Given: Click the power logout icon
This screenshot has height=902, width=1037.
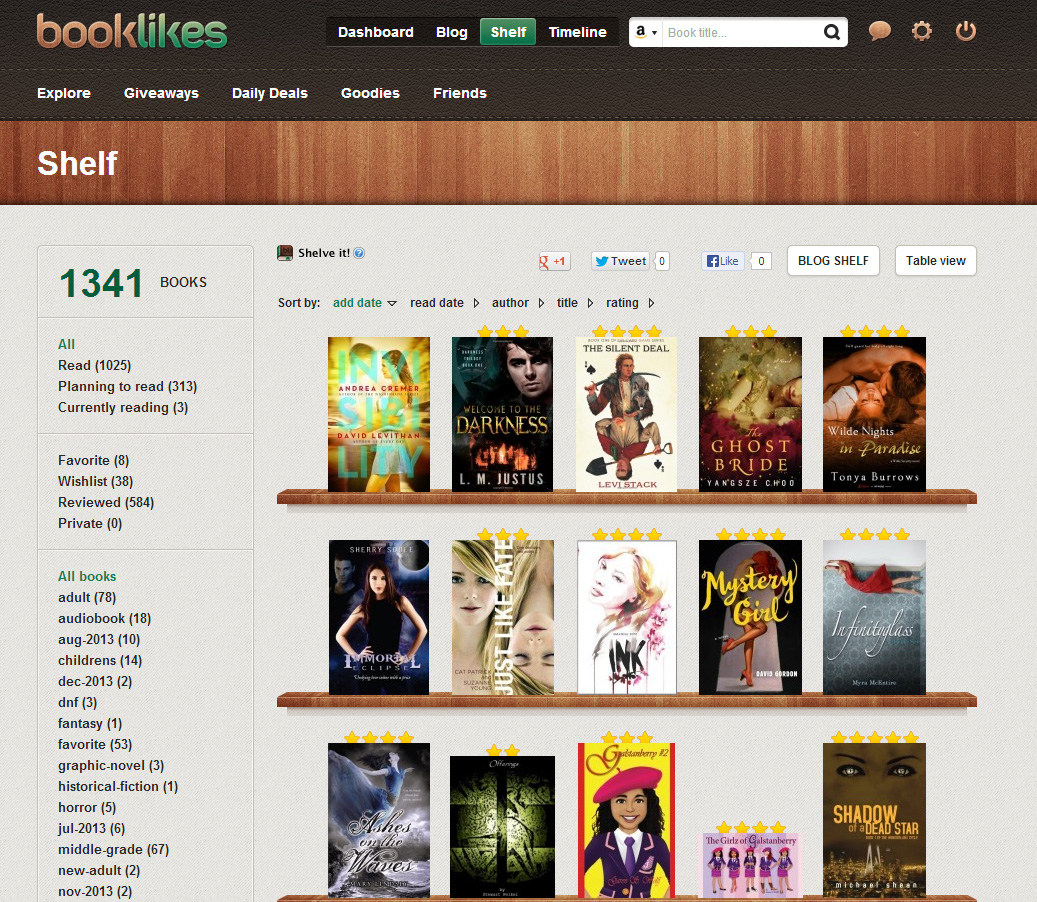Looking at the screenshot, I should point(966,31).
